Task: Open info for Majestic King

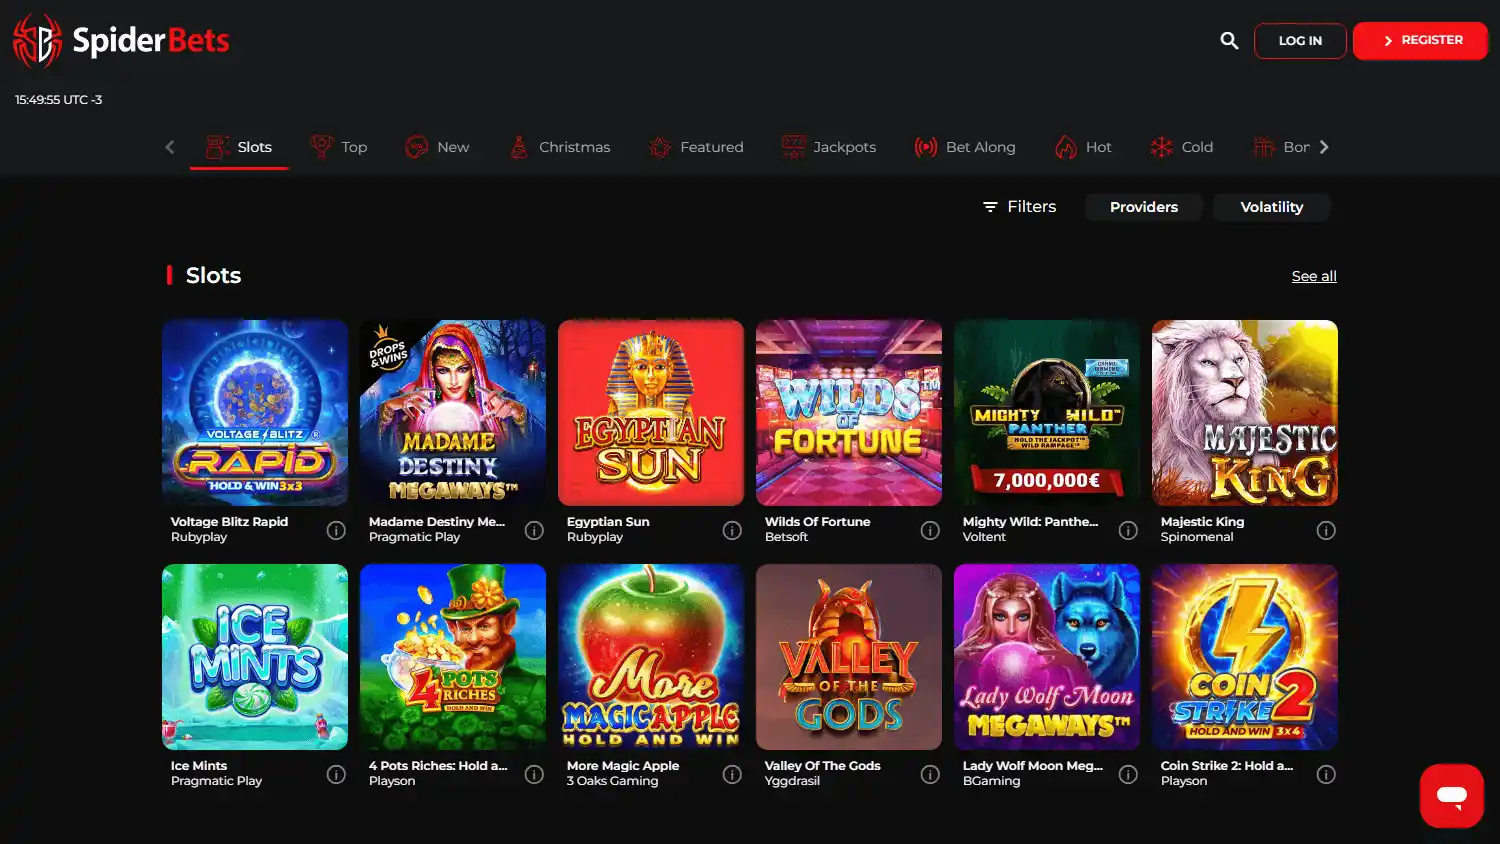Action: point(1326,530)
